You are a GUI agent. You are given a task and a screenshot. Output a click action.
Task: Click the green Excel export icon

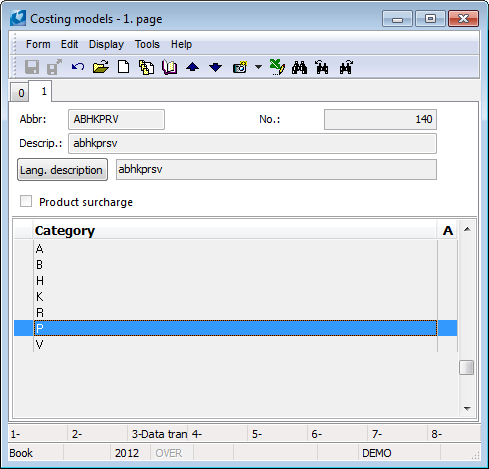[277, 67]
